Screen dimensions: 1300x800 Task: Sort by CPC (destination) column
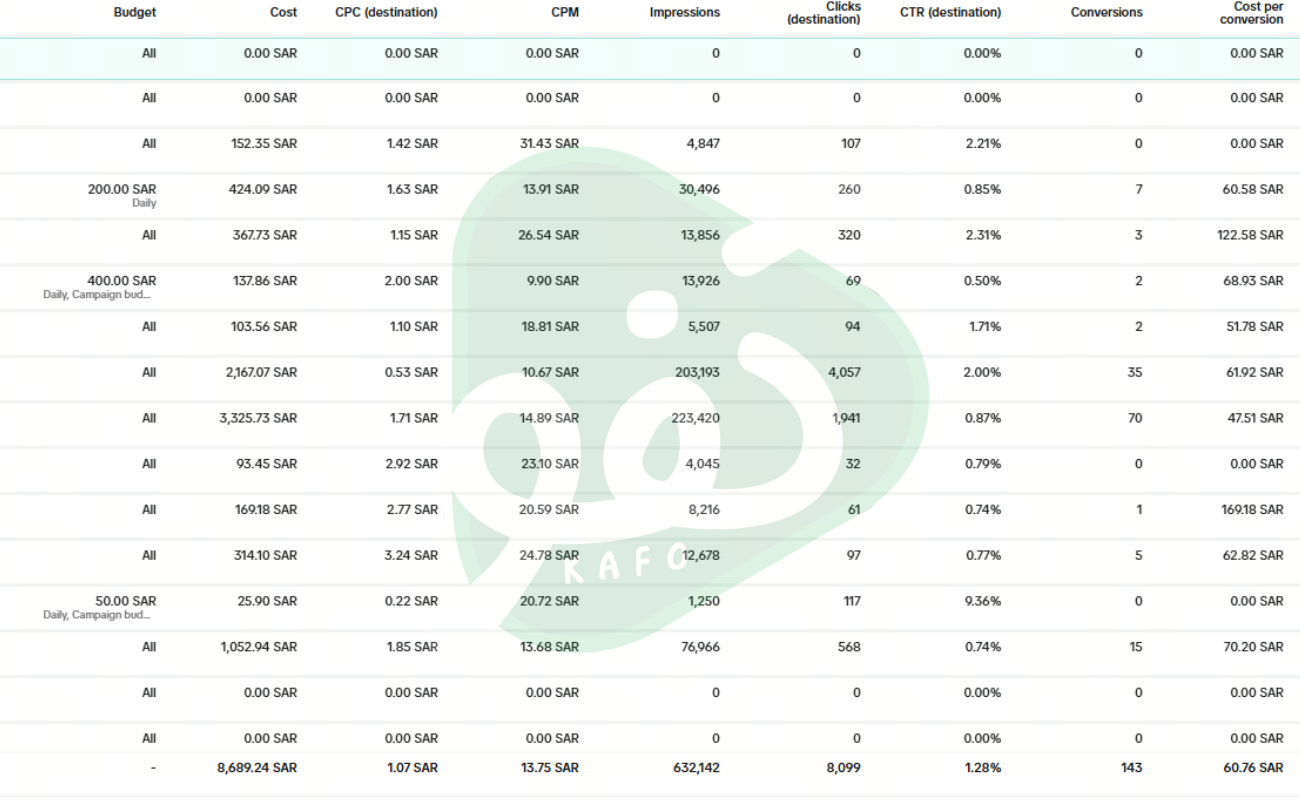(x=386, y=13)
